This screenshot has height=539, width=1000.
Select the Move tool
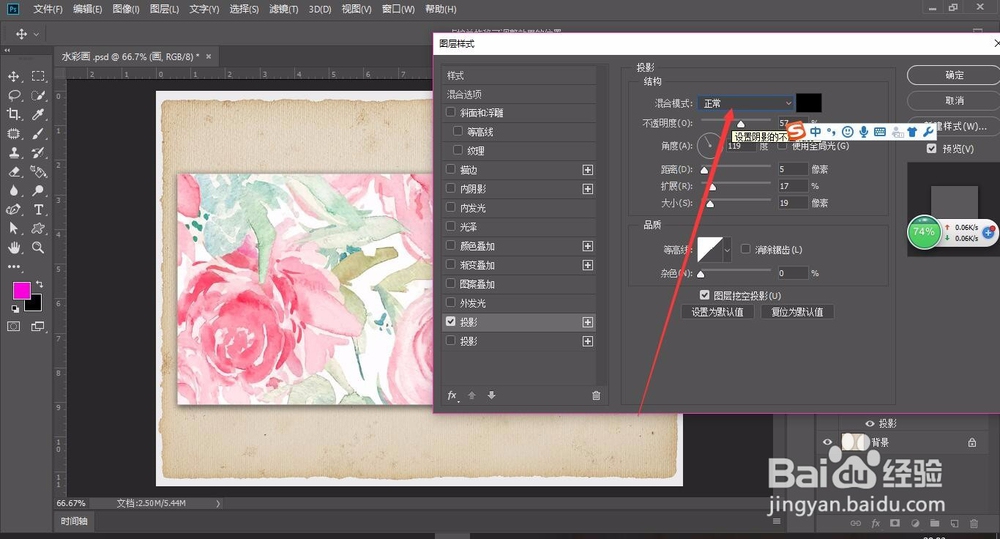(x=13, y=77)
